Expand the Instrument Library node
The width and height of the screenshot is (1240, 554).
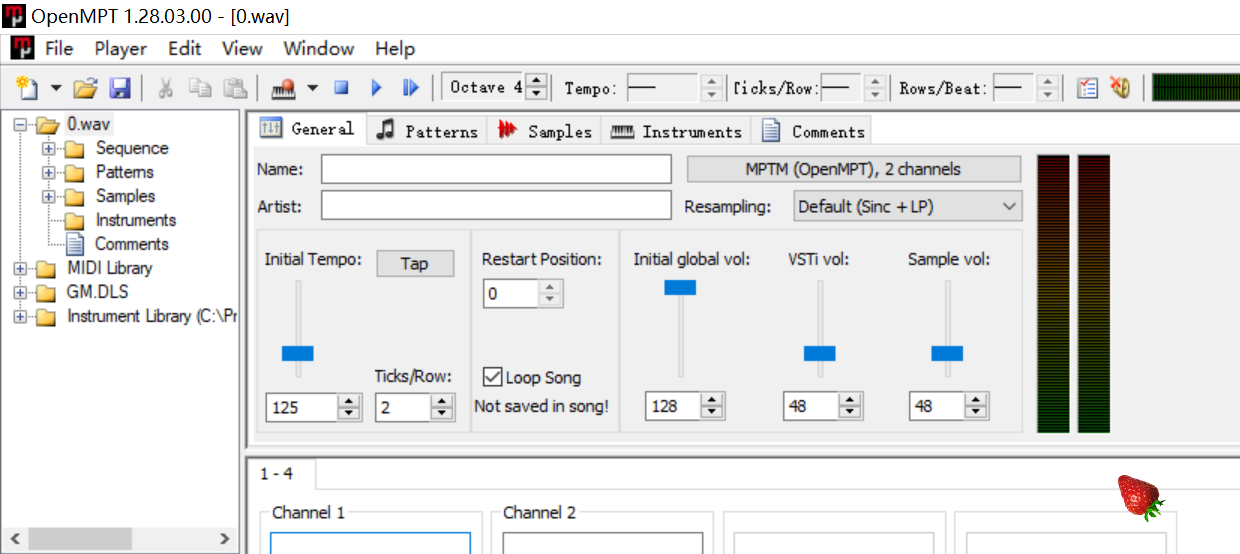point(19,316)
